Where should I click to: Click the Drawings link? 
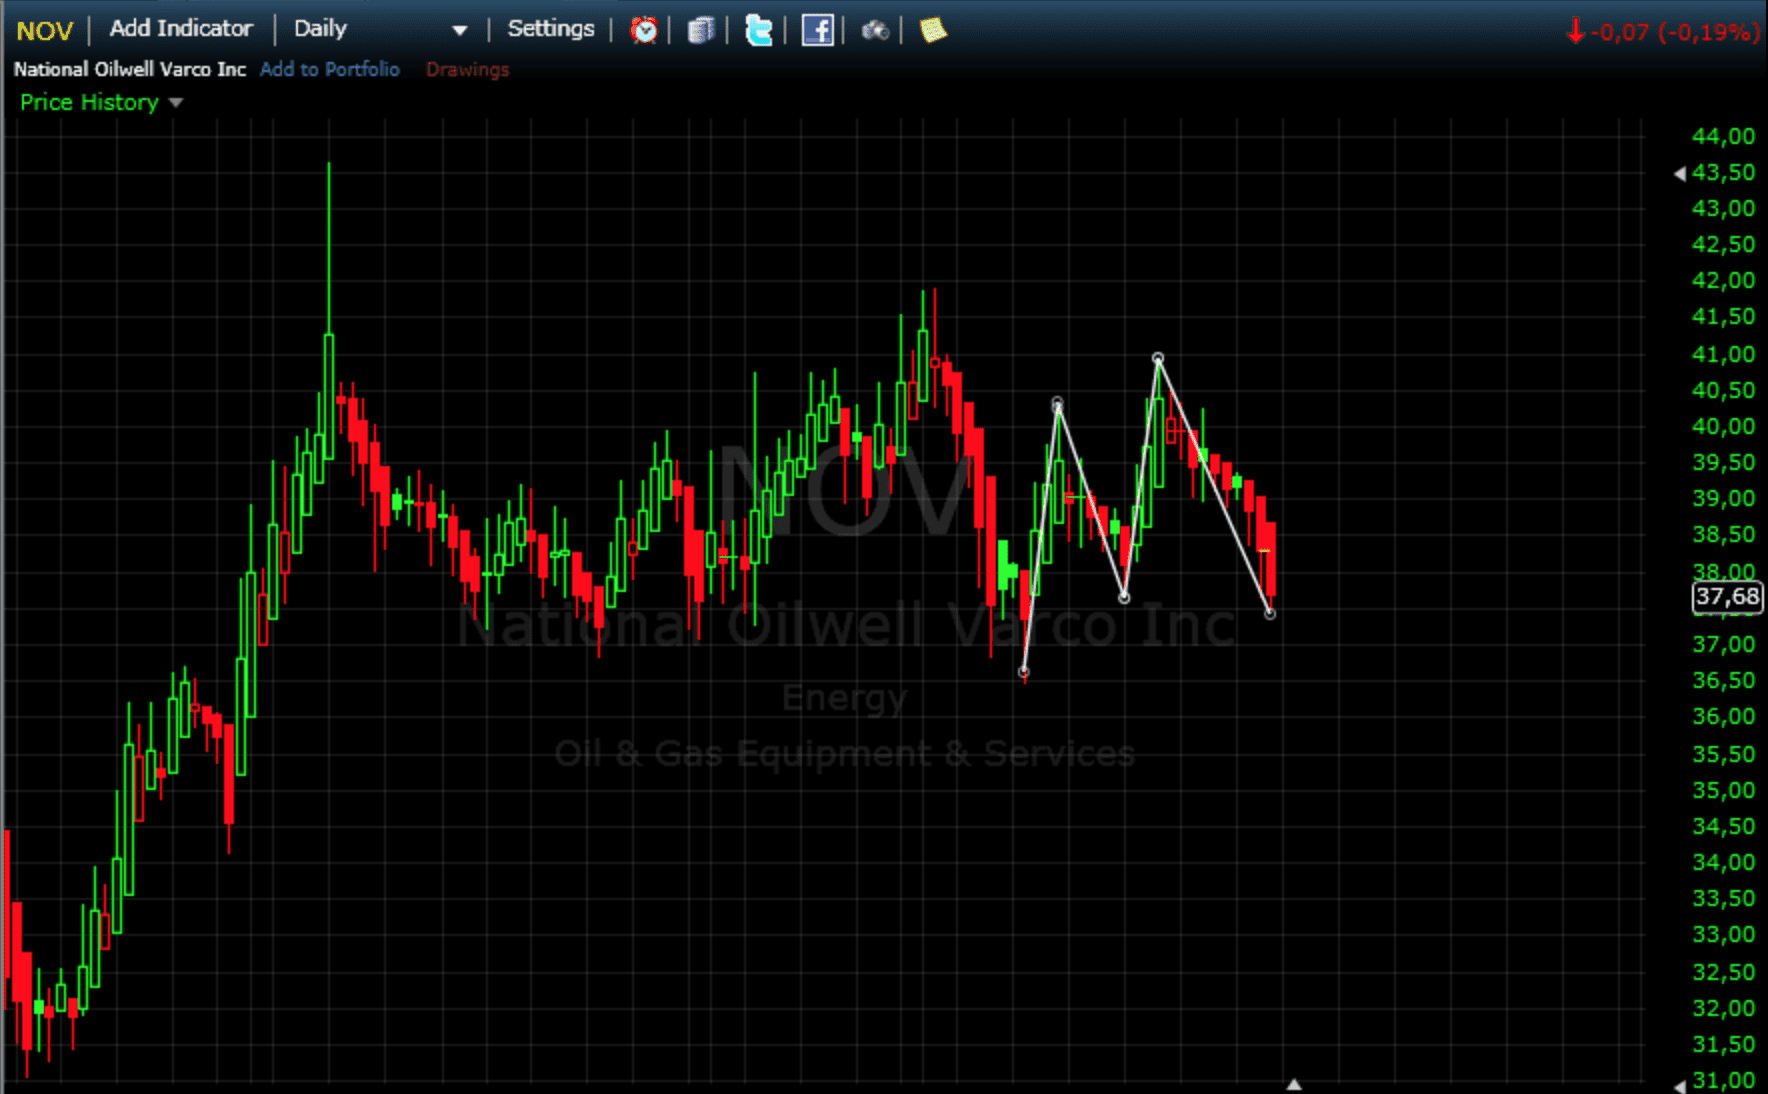click(x=467, y=69)
